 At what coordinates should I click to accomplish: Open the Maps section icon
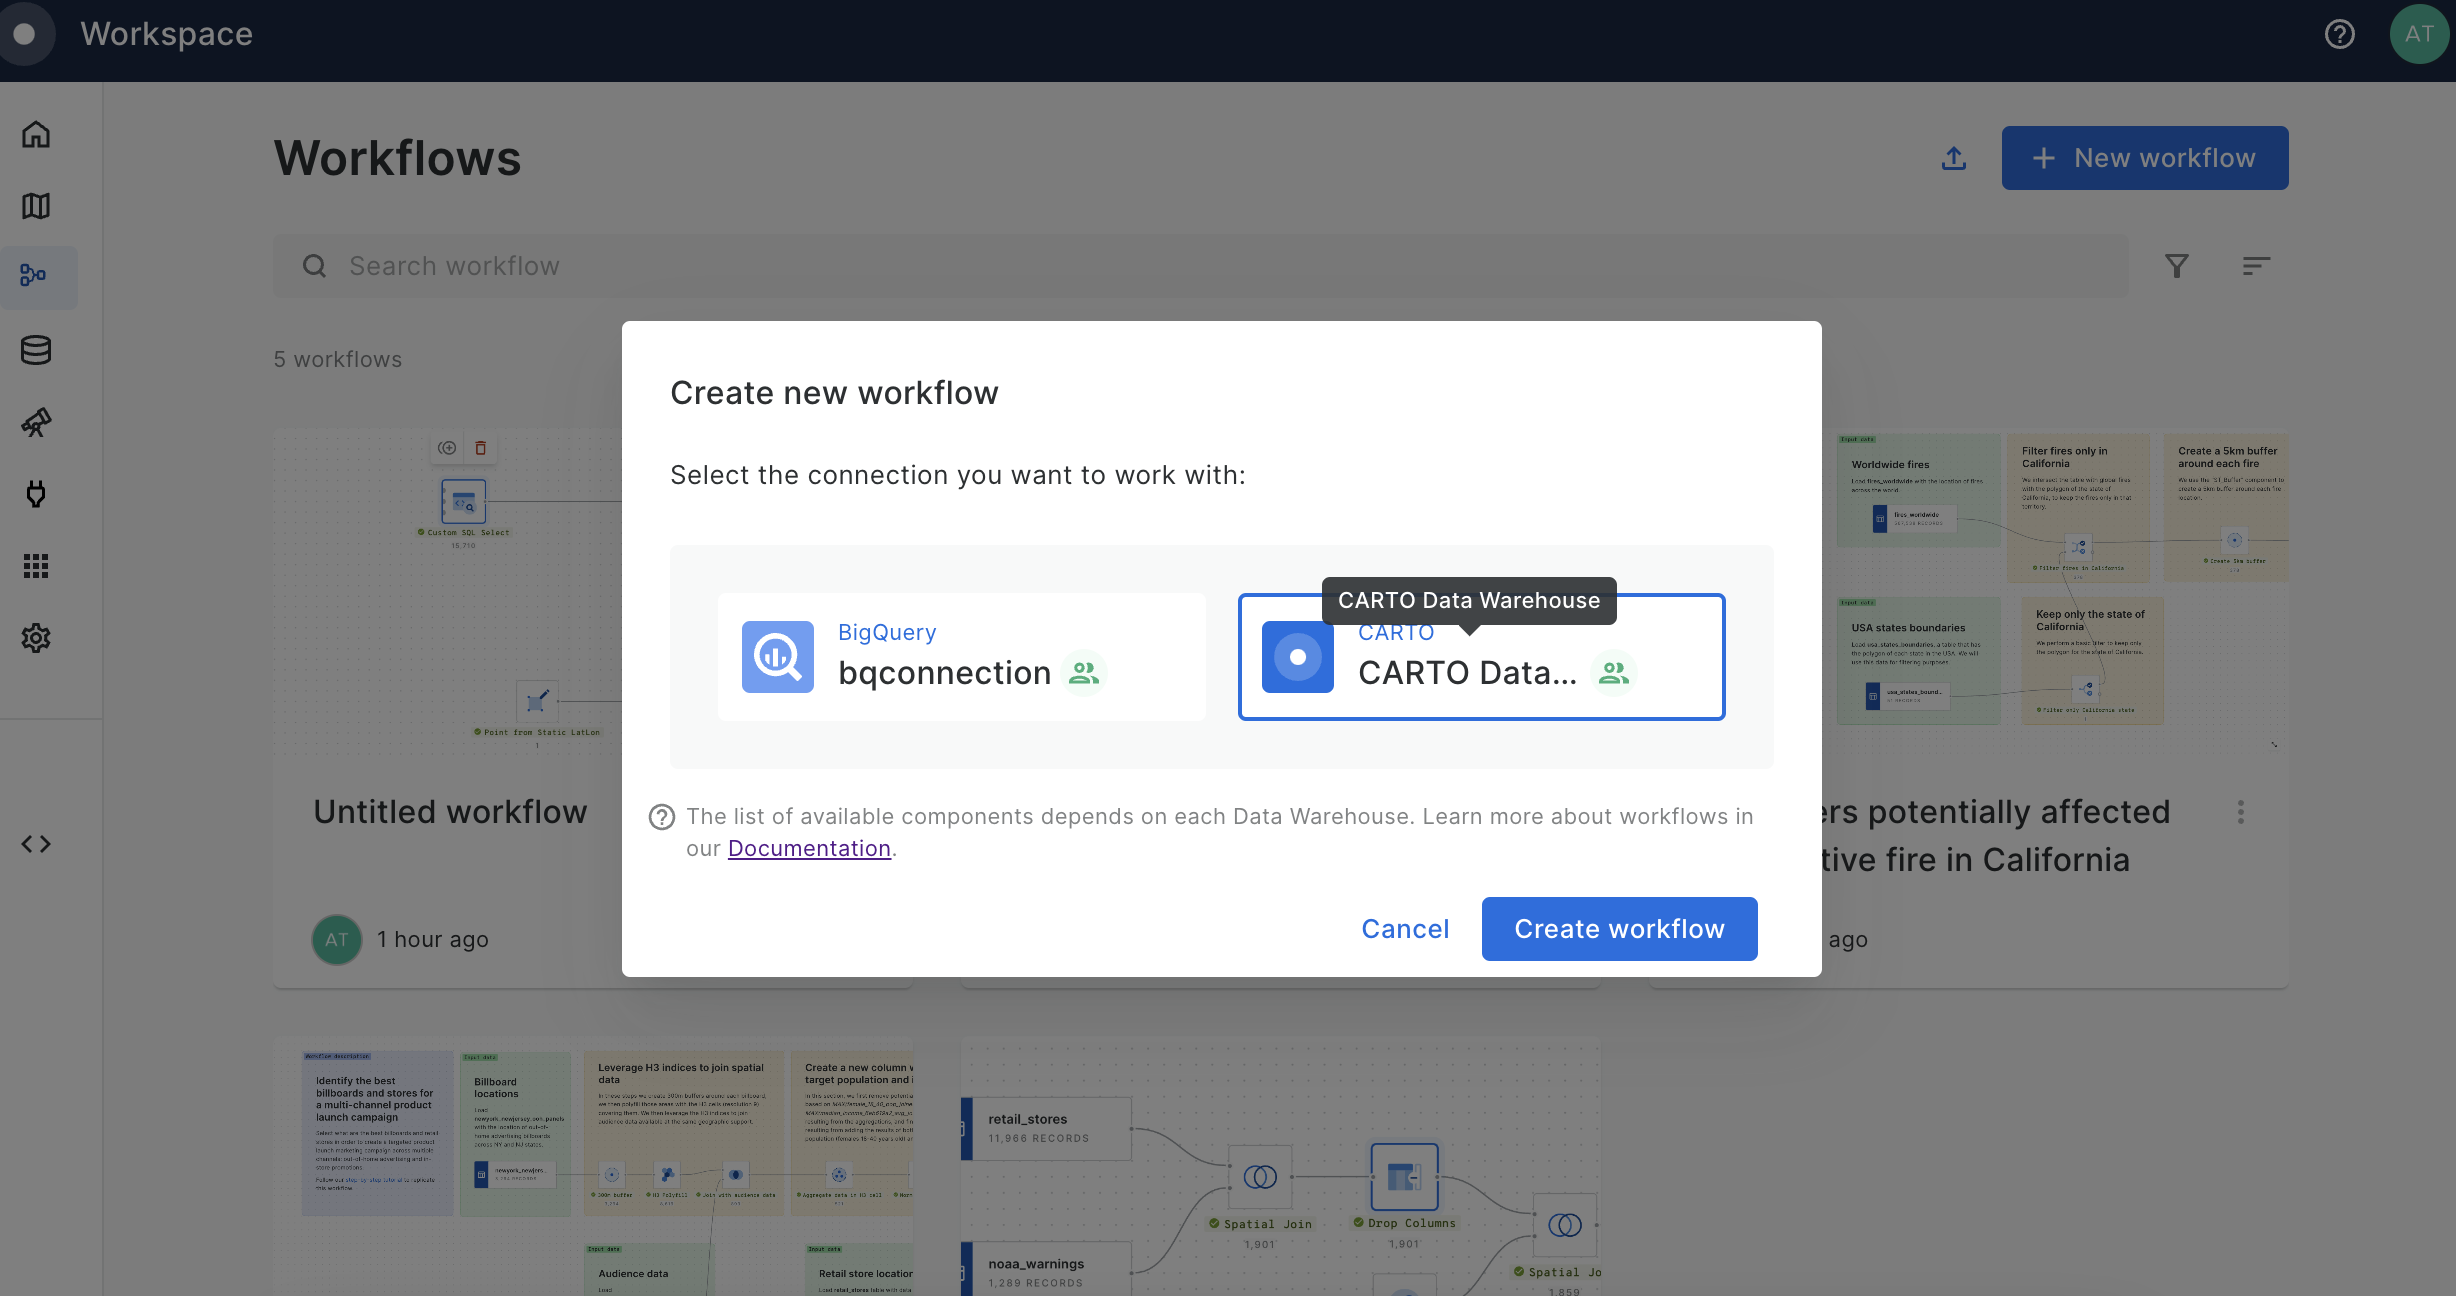[36, 206]
